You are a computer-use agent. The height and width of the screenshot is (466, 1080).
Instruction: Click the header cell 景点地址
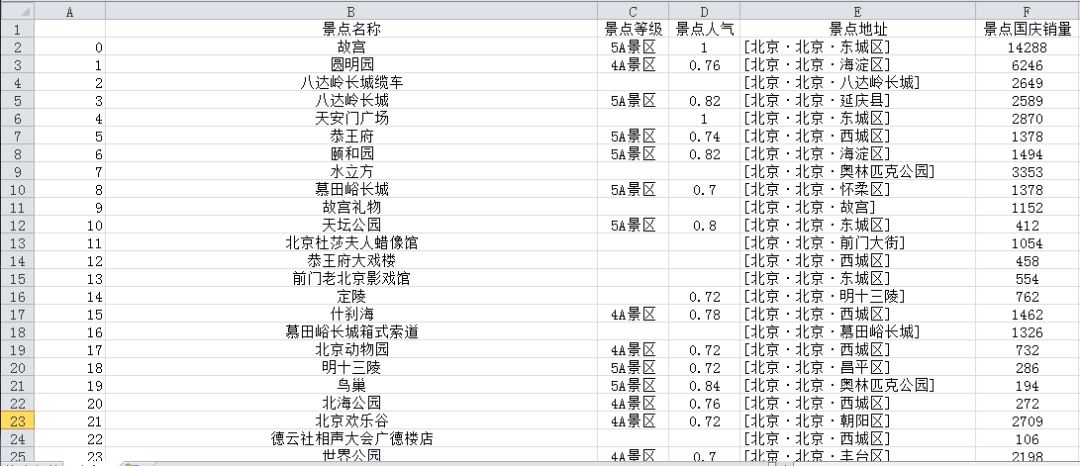[858, 29]
